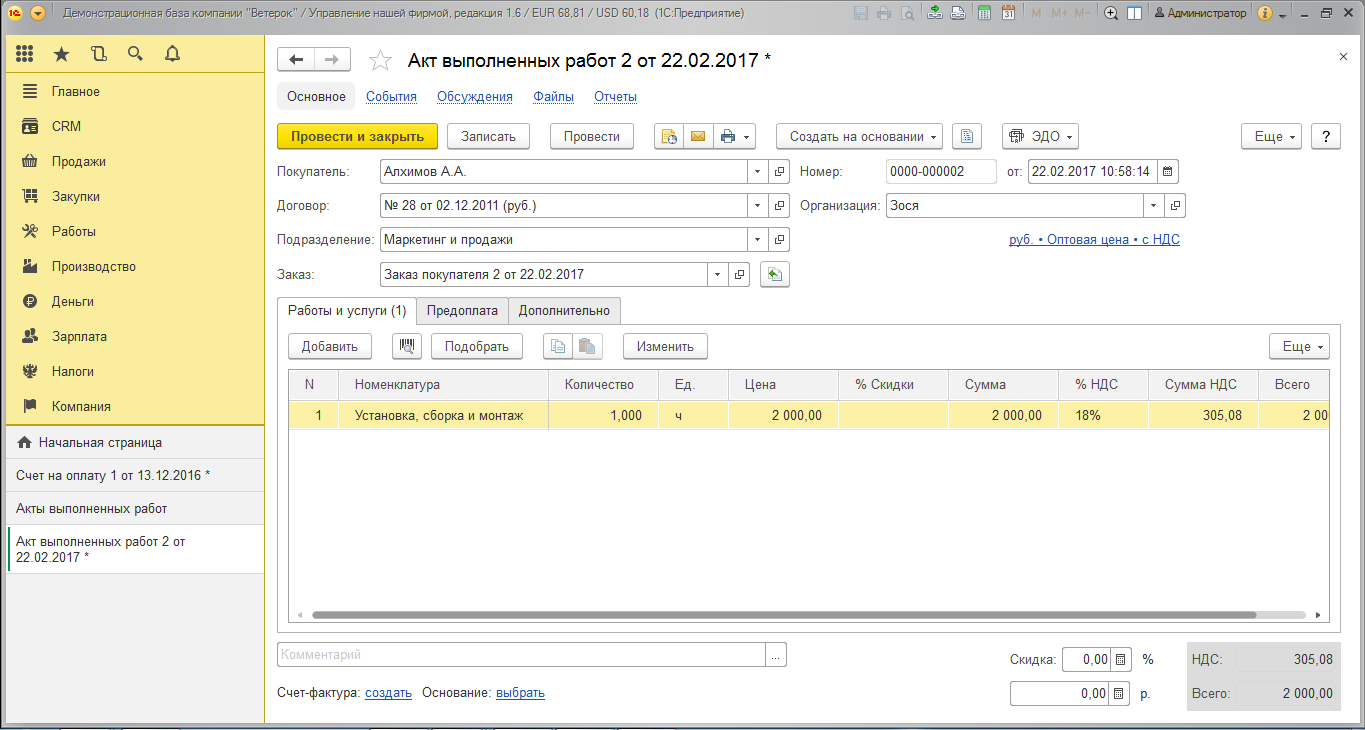Click the envelope email send icon
The height and width of the screenshot is (730, 1365).
[x=697, y=137]
